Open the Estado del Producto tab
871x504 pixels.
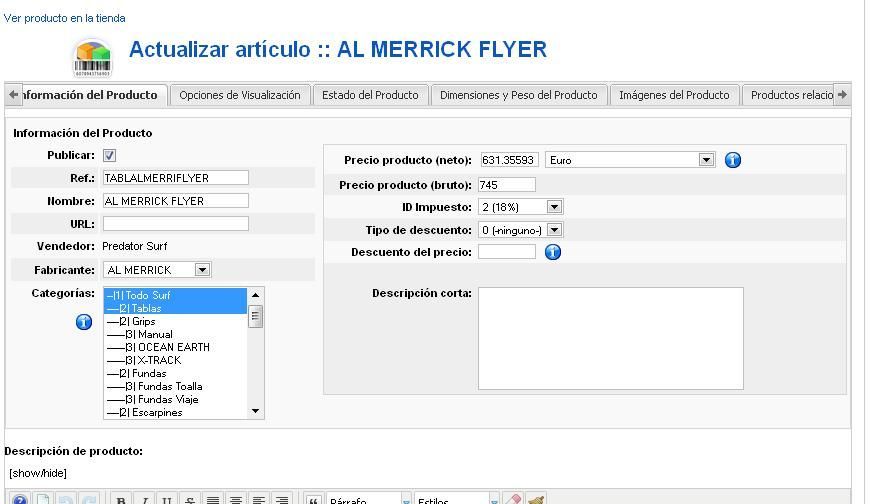(x=371, y=95)
